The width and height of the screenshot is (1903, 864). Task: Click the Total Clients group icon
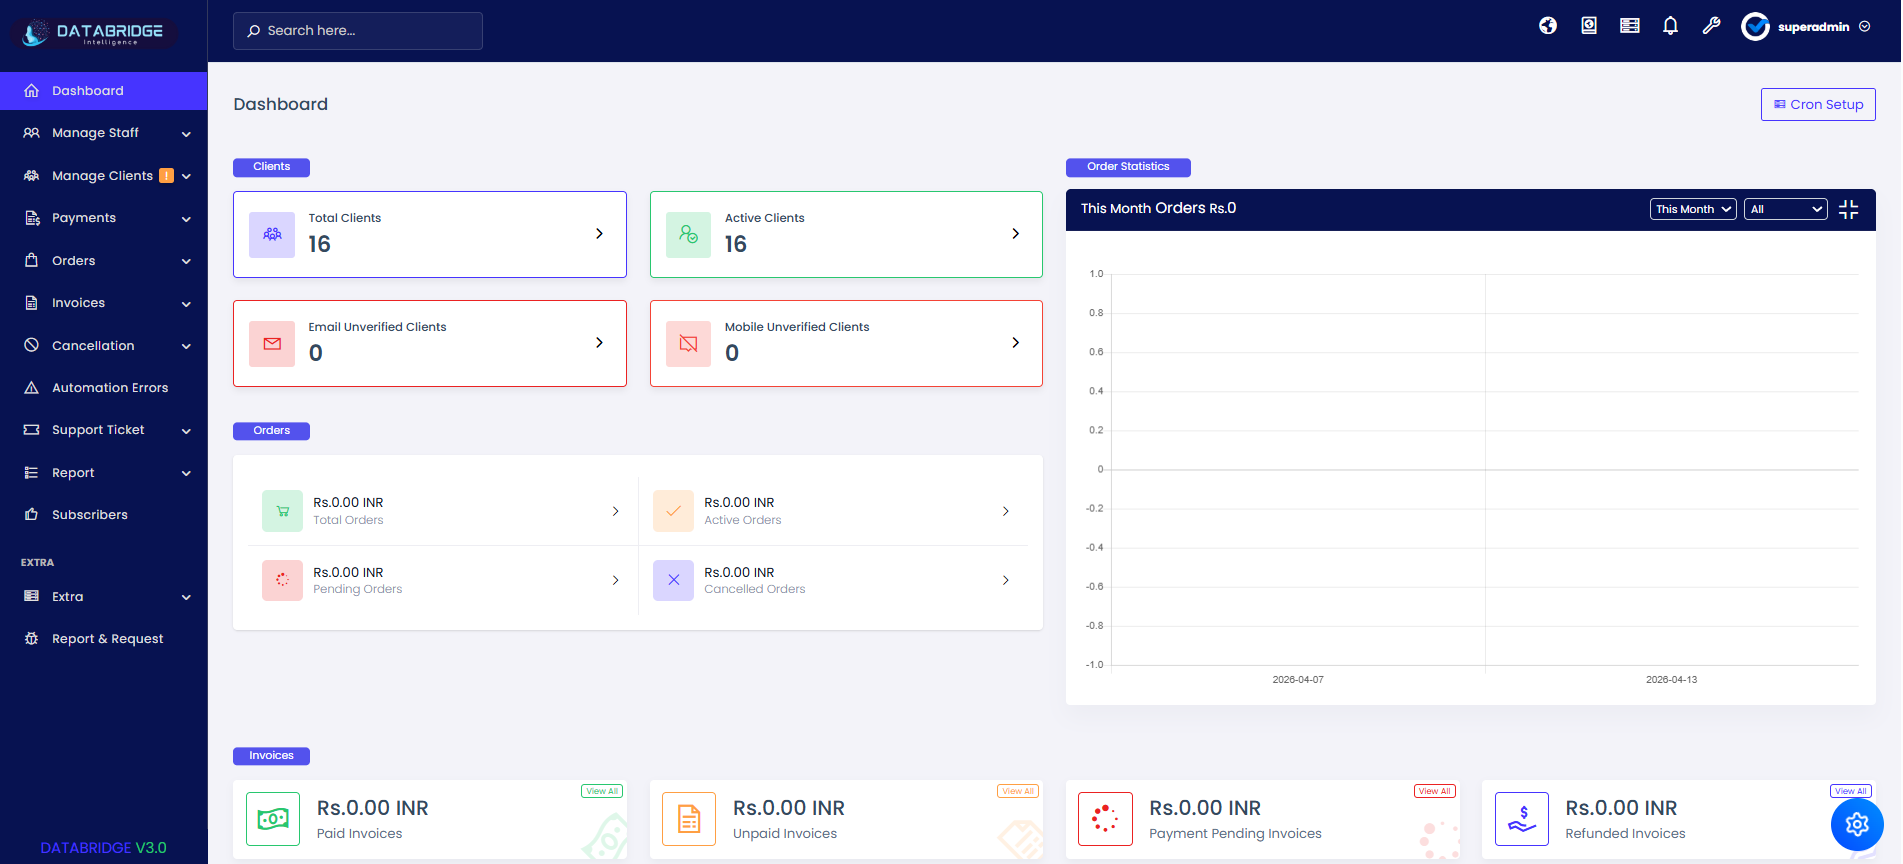pyautogui.click(x=272, y=234)
